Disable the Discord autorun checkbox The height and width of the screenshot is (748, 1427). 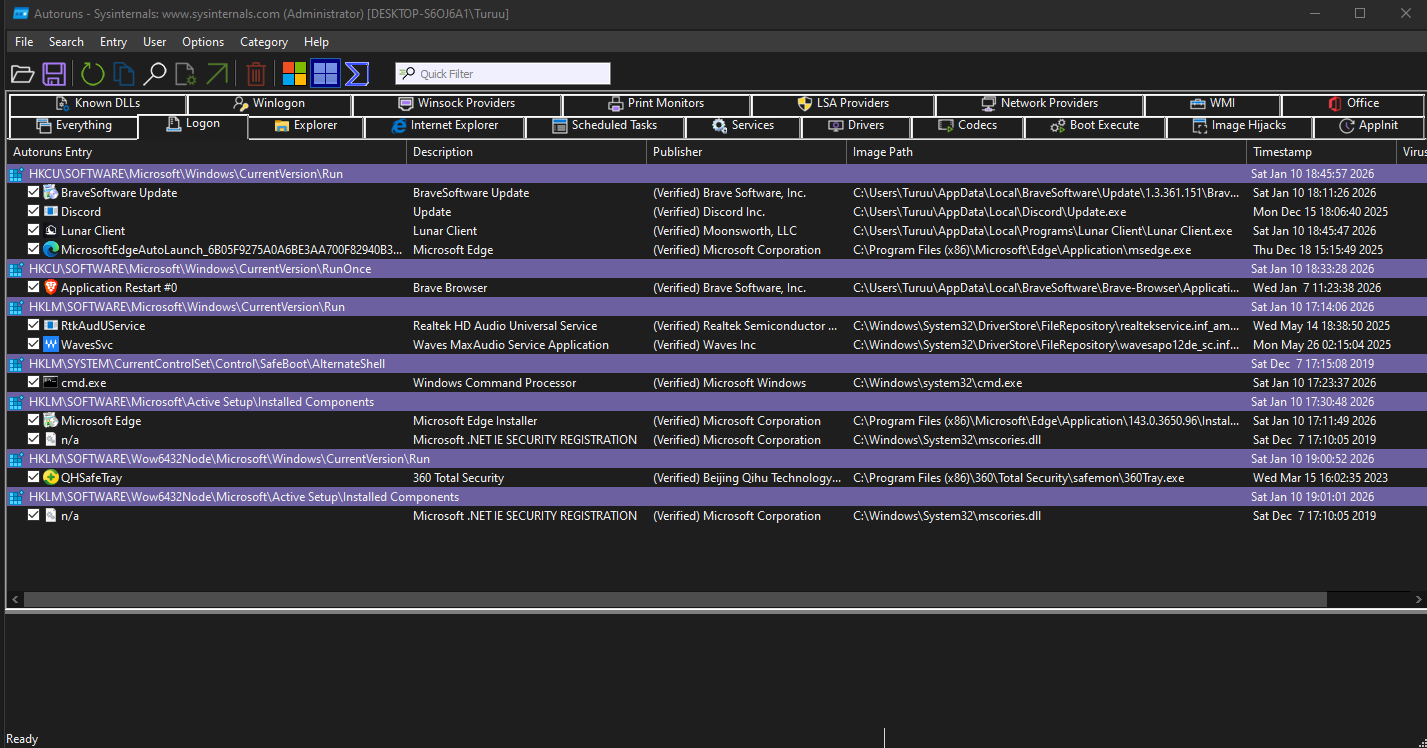(34, 212)
